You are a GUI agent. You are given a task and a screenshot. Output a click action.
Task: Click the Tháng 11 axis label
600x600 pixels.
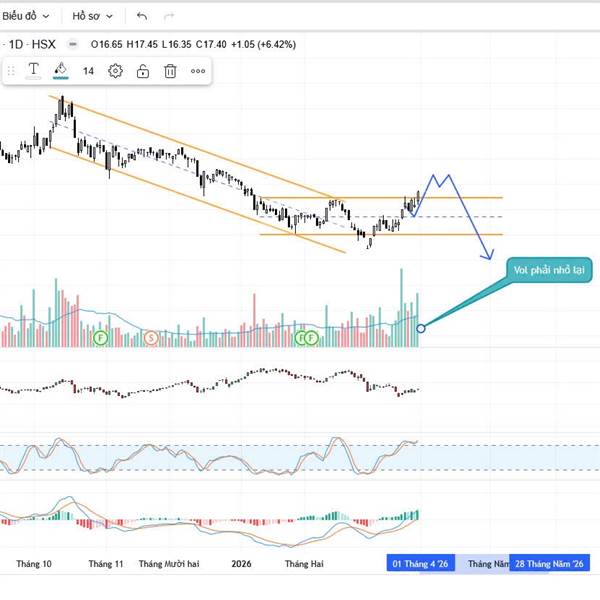pyautogui.click(x=106, y=564)
